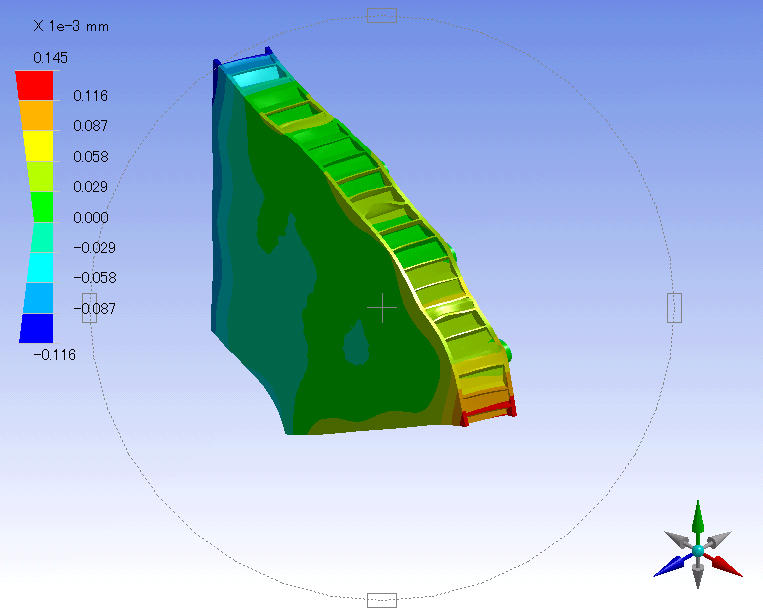Image resolution: width=763 pixels, height=615 pixels.
Task: Click the left rotation handle of the view circle
Action: (x=90, y=308)
